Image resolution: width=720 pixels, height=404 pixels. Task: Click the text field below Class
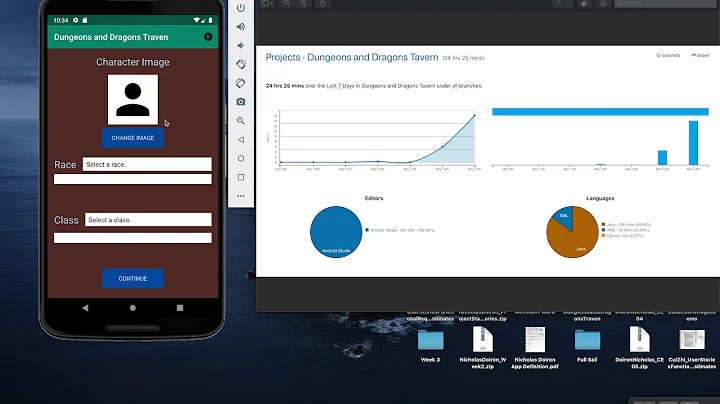(133, 238)
